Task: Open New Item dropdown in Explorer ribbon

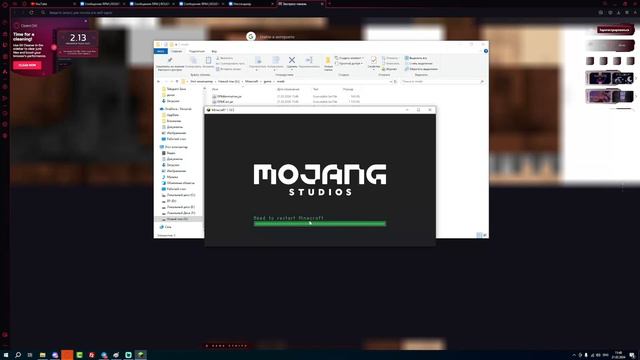Action: pos(349,58)
